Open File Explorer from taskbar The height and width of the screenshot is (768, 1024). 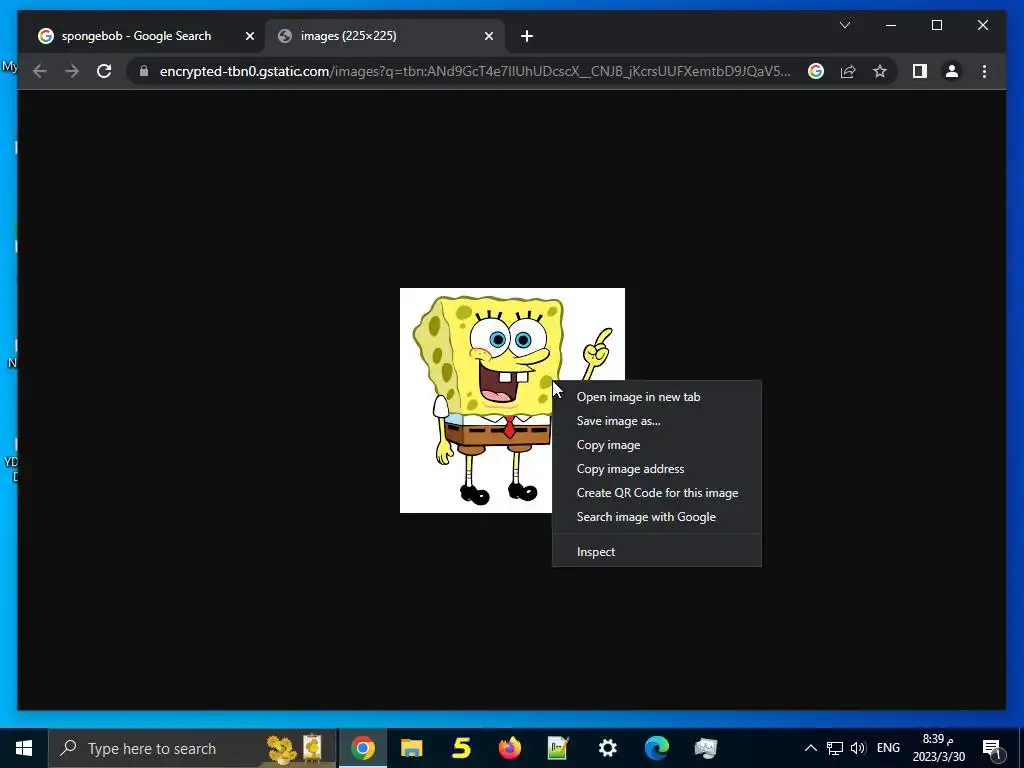[x=411, y=748]
